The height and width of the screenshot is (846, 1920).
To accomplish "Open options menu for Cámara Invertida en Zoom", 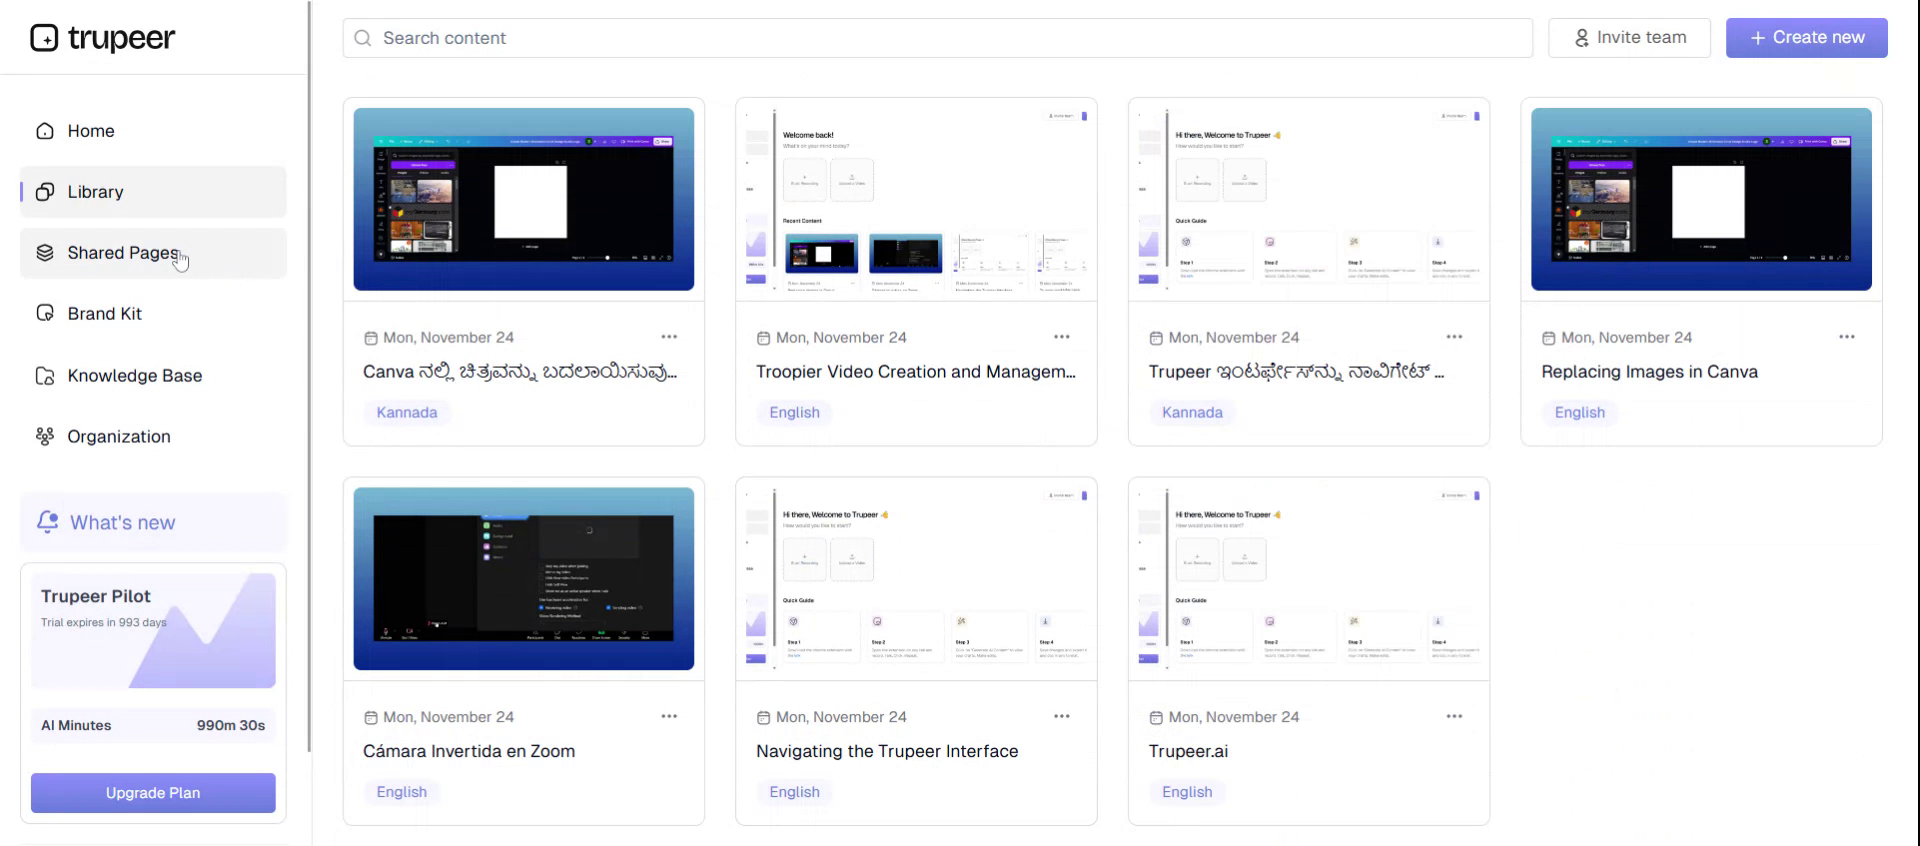I will [669, 716].
